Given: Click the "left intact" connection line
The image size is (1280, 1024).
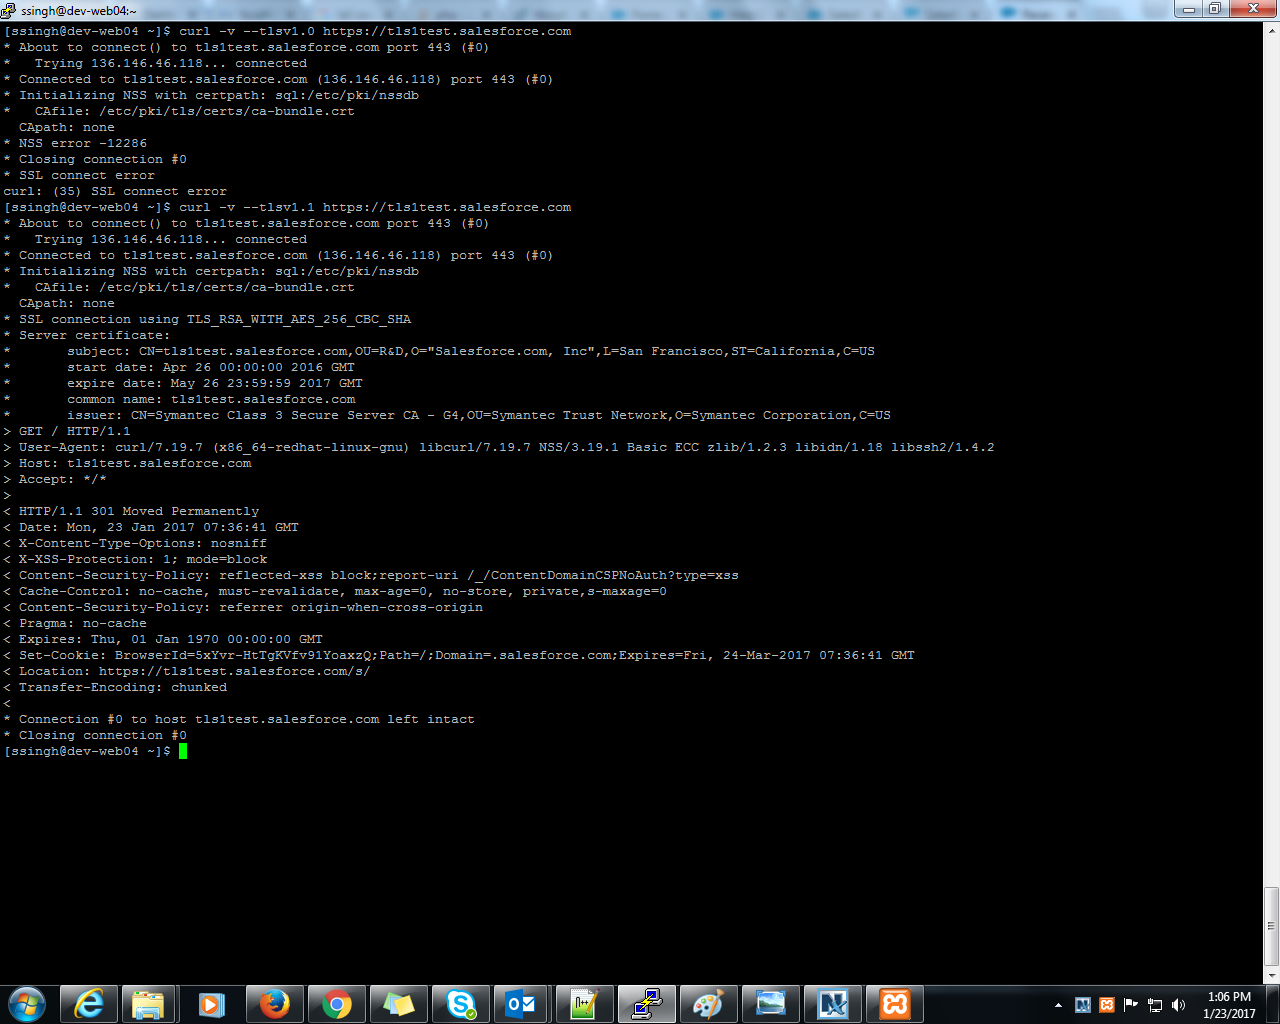Looking at the screenshot, I should 239,719.
